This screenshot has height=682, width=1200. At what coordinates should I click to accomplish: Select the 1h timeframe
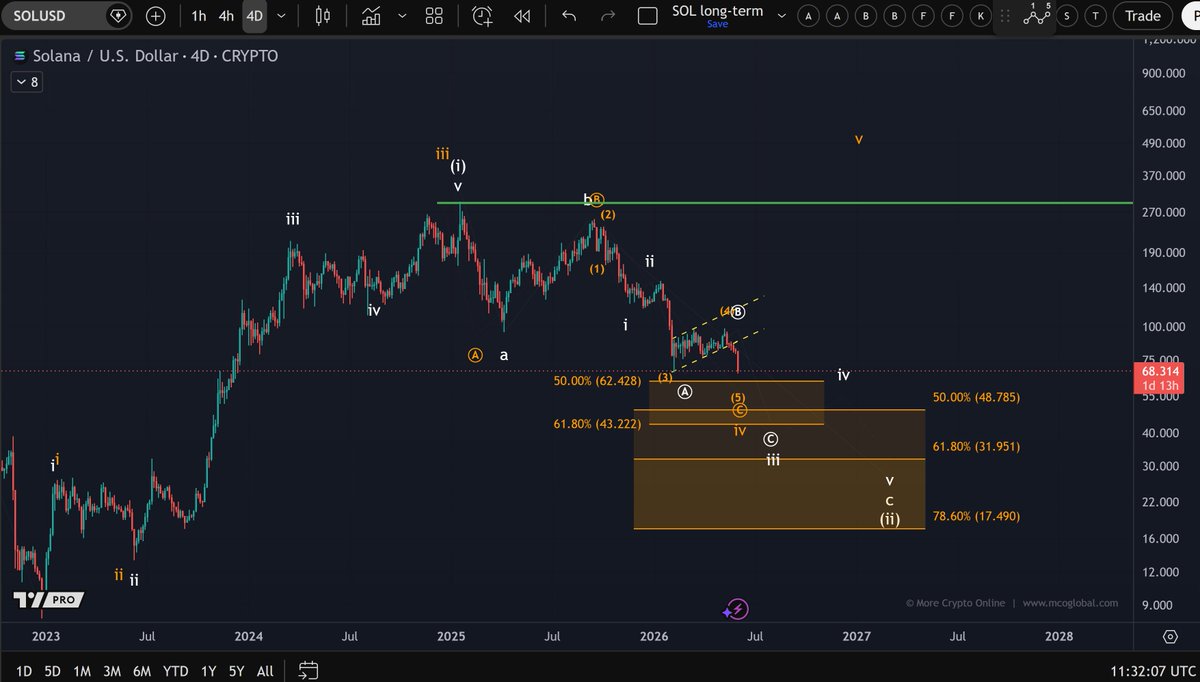click(199, 16)
